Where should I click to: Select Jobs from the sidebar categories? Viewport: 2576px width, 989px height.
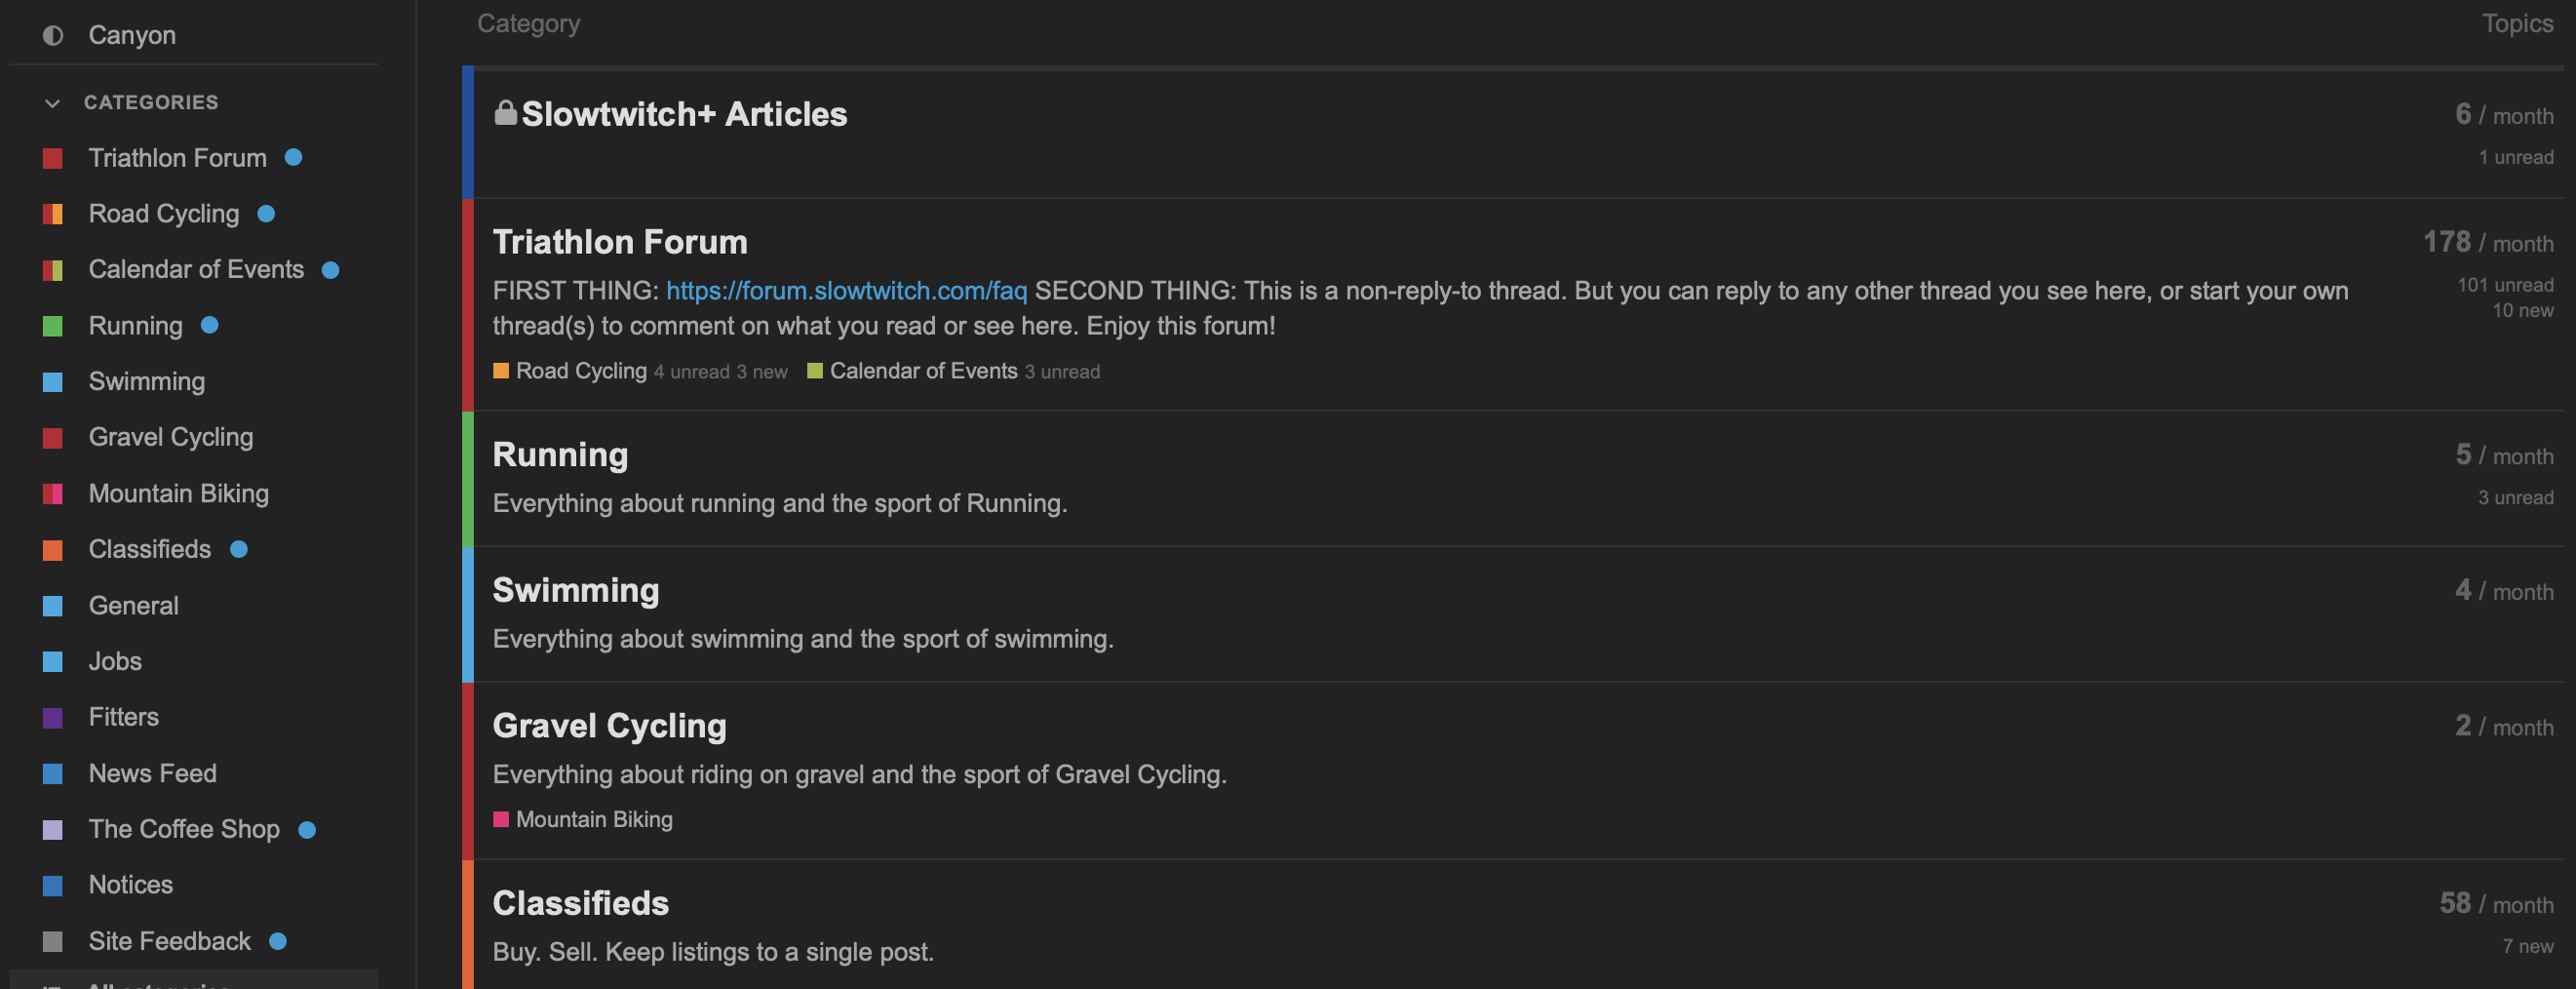[115, 661]
